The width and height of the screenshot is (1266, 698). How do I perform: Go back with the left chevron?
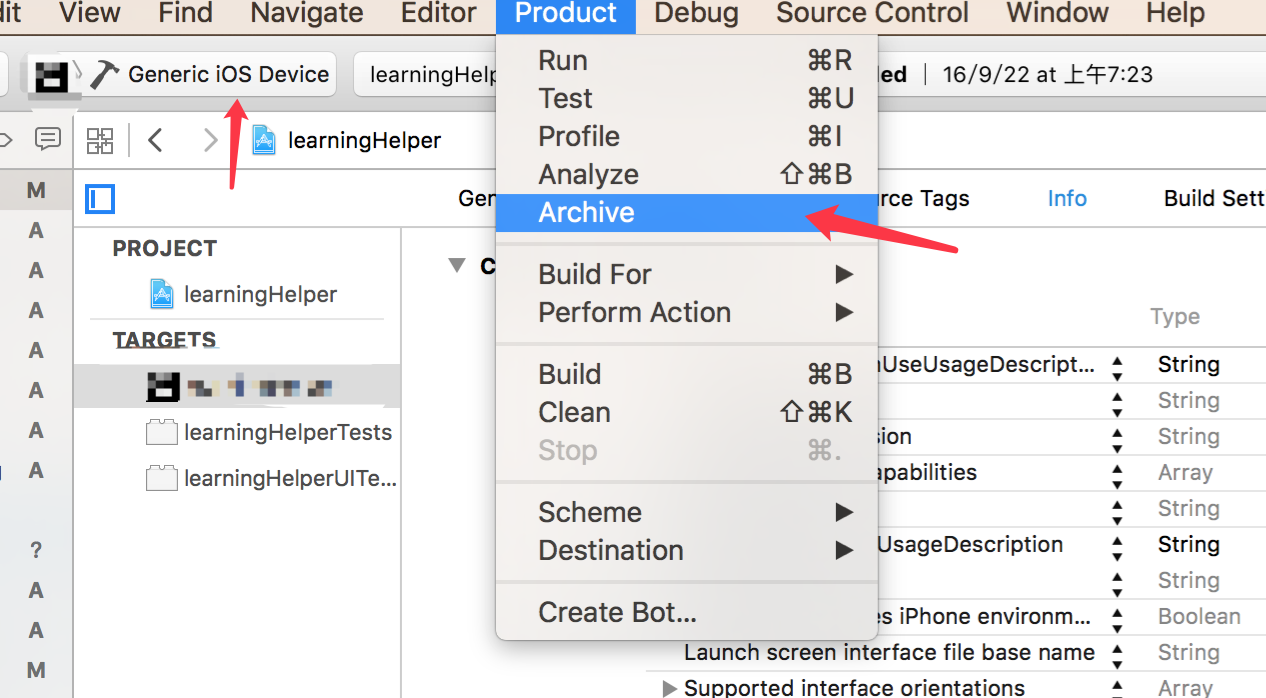click(x=155, y=140)
